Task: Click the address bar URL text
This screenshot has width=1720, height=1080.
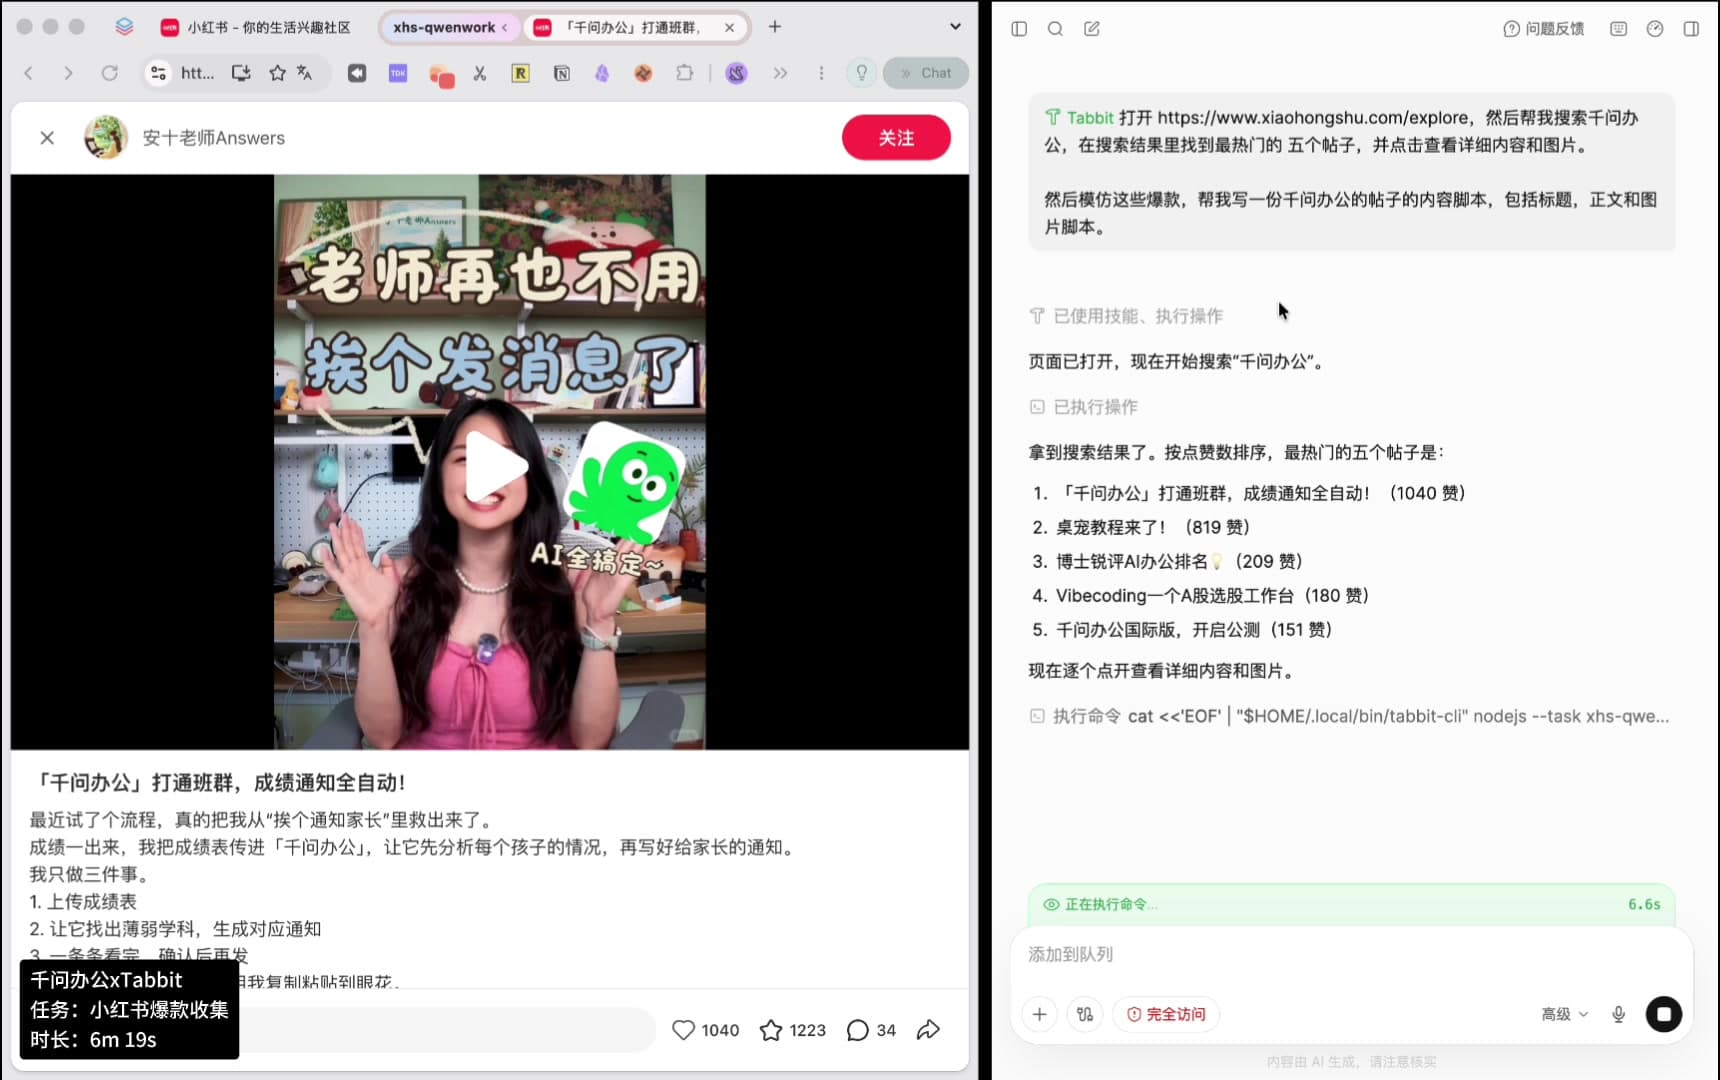Action: coord(197,73)
